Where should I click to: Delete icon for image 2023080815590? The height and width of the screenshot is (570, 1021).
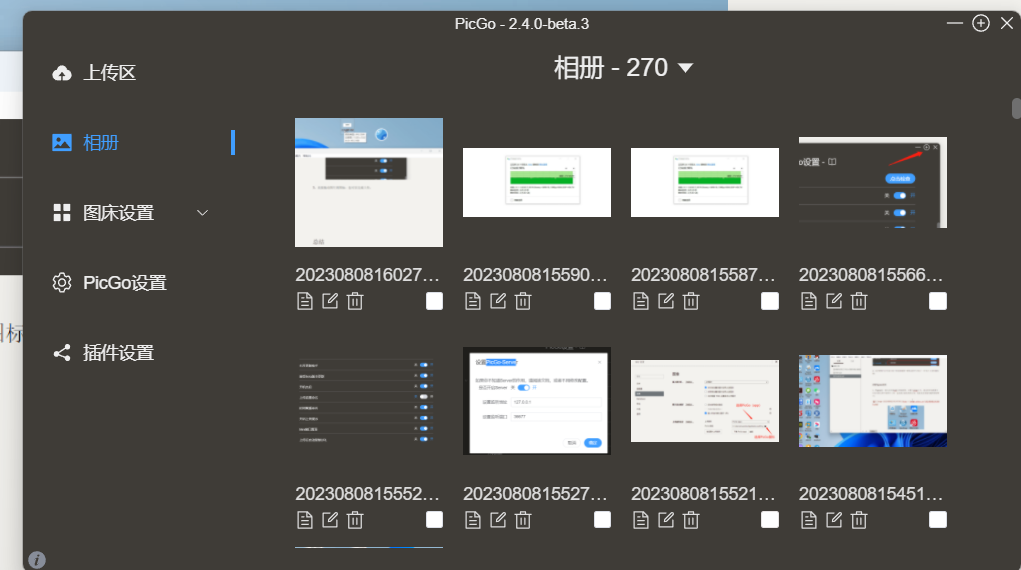523,301
